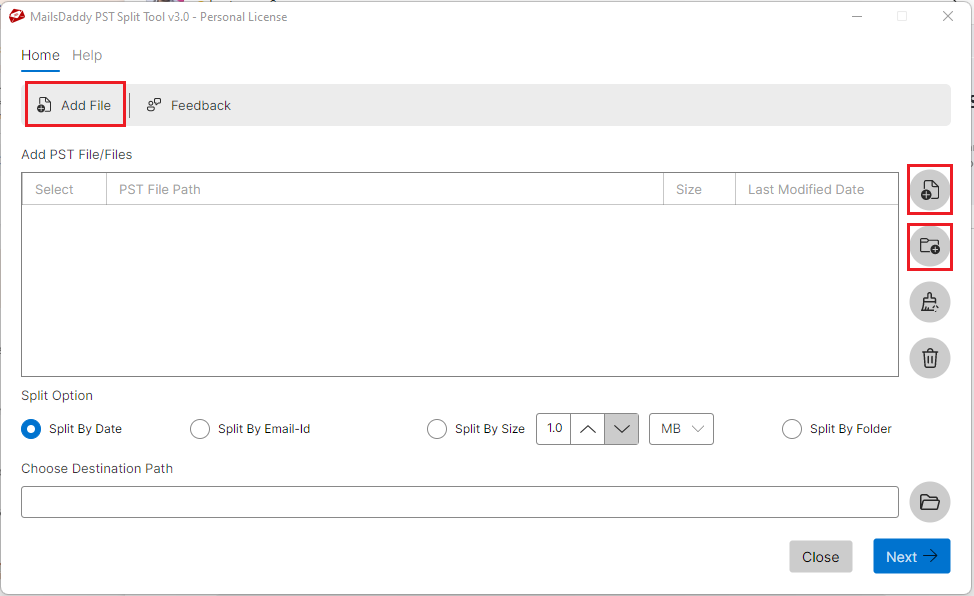Increase the split size with the up arrow

tap(588, 429)
